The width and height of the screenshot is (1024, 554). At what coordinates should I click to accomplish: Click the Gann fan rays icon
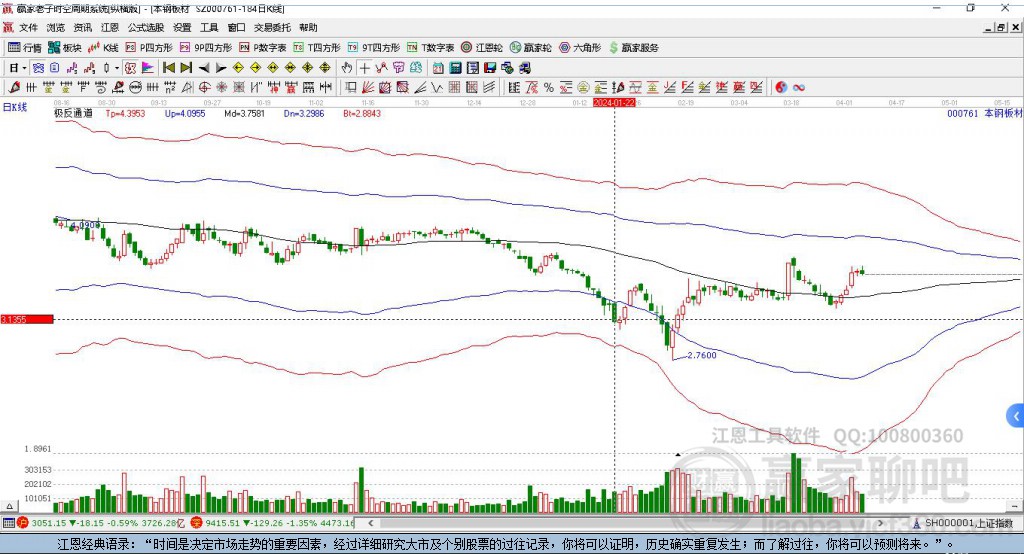pos(369,87)
